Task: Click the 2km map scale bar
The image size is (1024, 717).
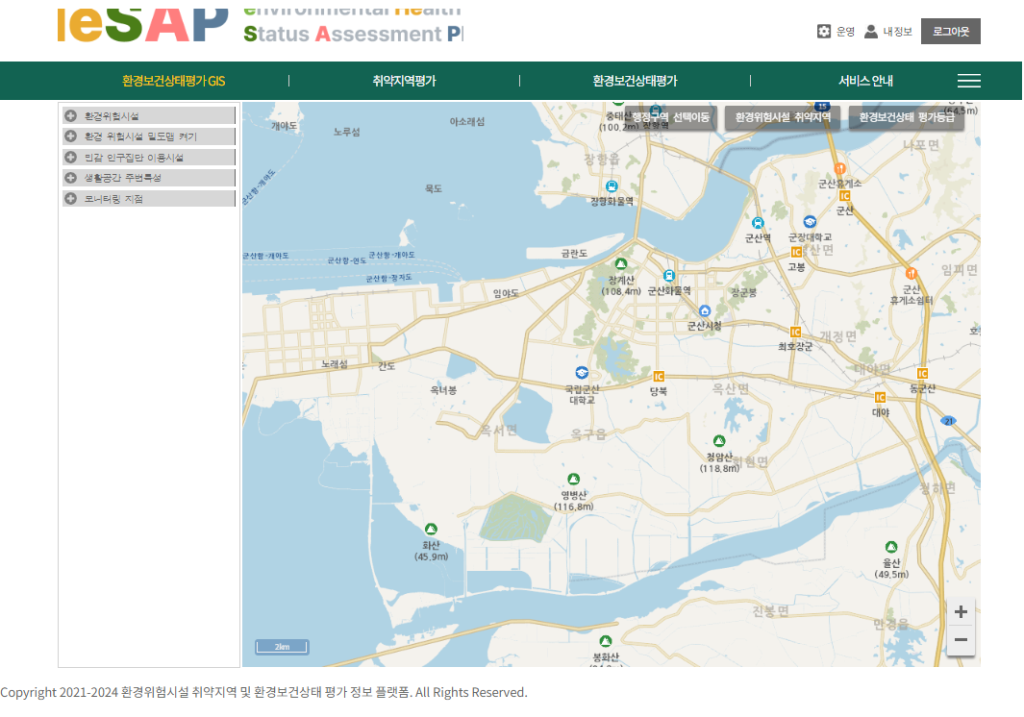Action: (x=281, y=646)
